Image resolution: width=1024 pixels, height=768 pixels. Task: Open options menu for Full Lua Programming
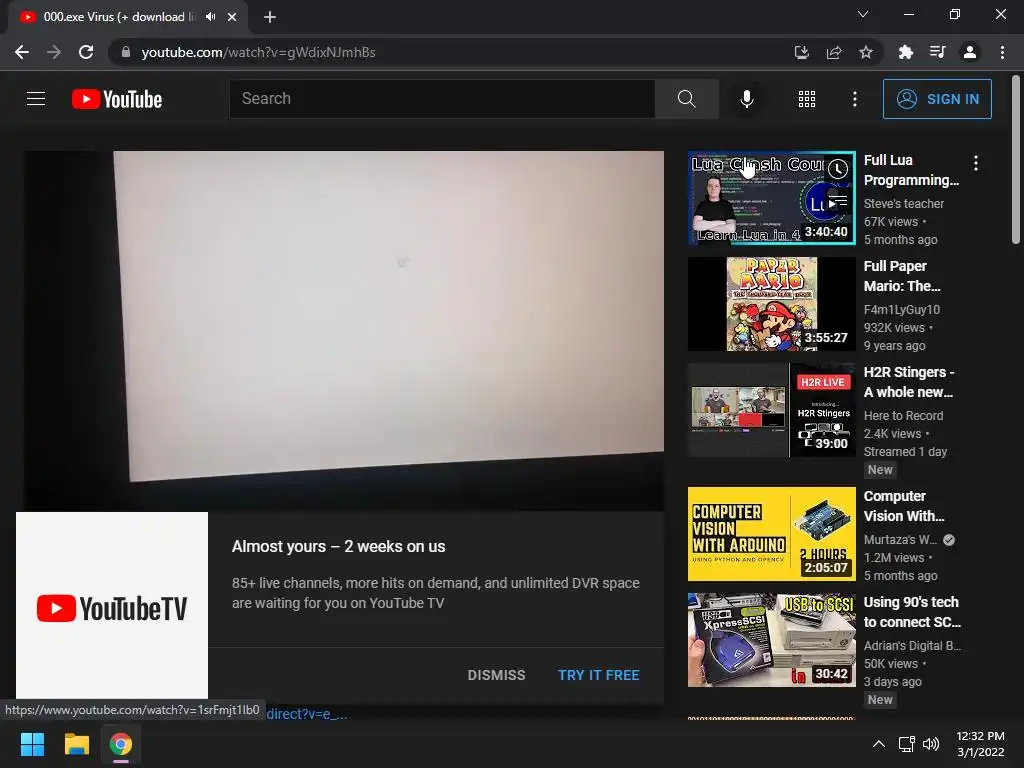point(976,163)
